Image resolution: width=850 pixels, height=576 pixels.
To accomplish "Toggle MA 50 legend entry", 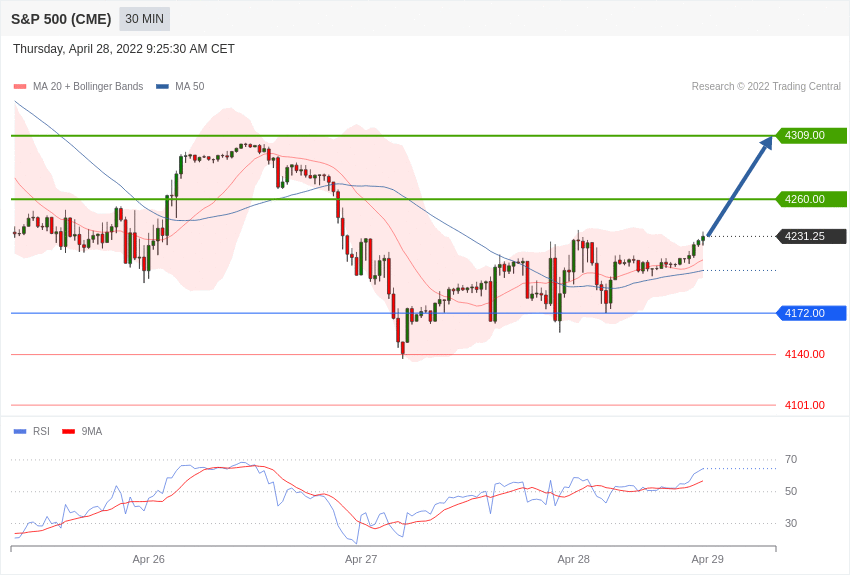I will [x=180, y=86].
